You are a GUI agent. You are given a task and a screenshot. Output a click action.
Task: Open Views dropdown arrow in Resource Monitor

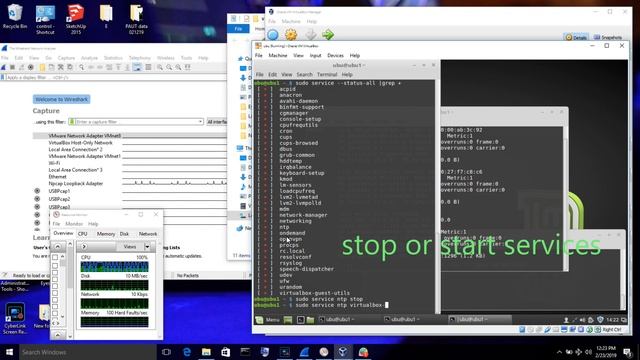click(147, 247)
